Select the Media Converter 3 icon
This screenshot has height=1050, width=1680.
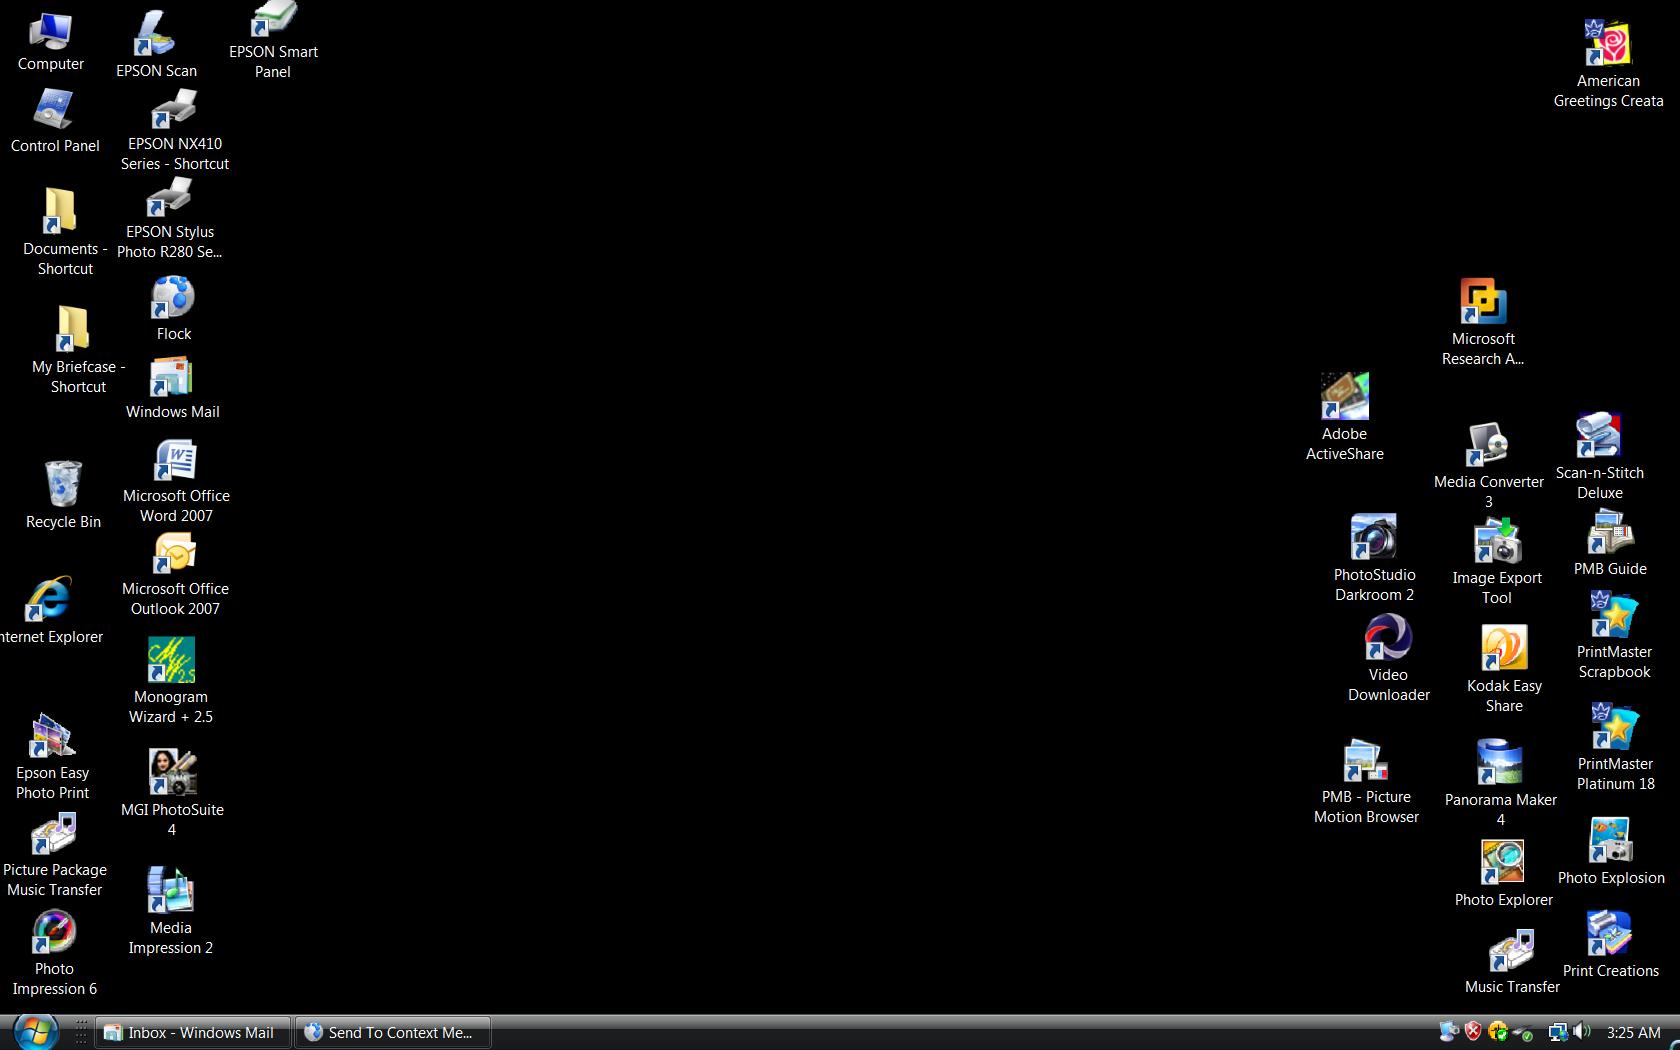pos(1488,445)
